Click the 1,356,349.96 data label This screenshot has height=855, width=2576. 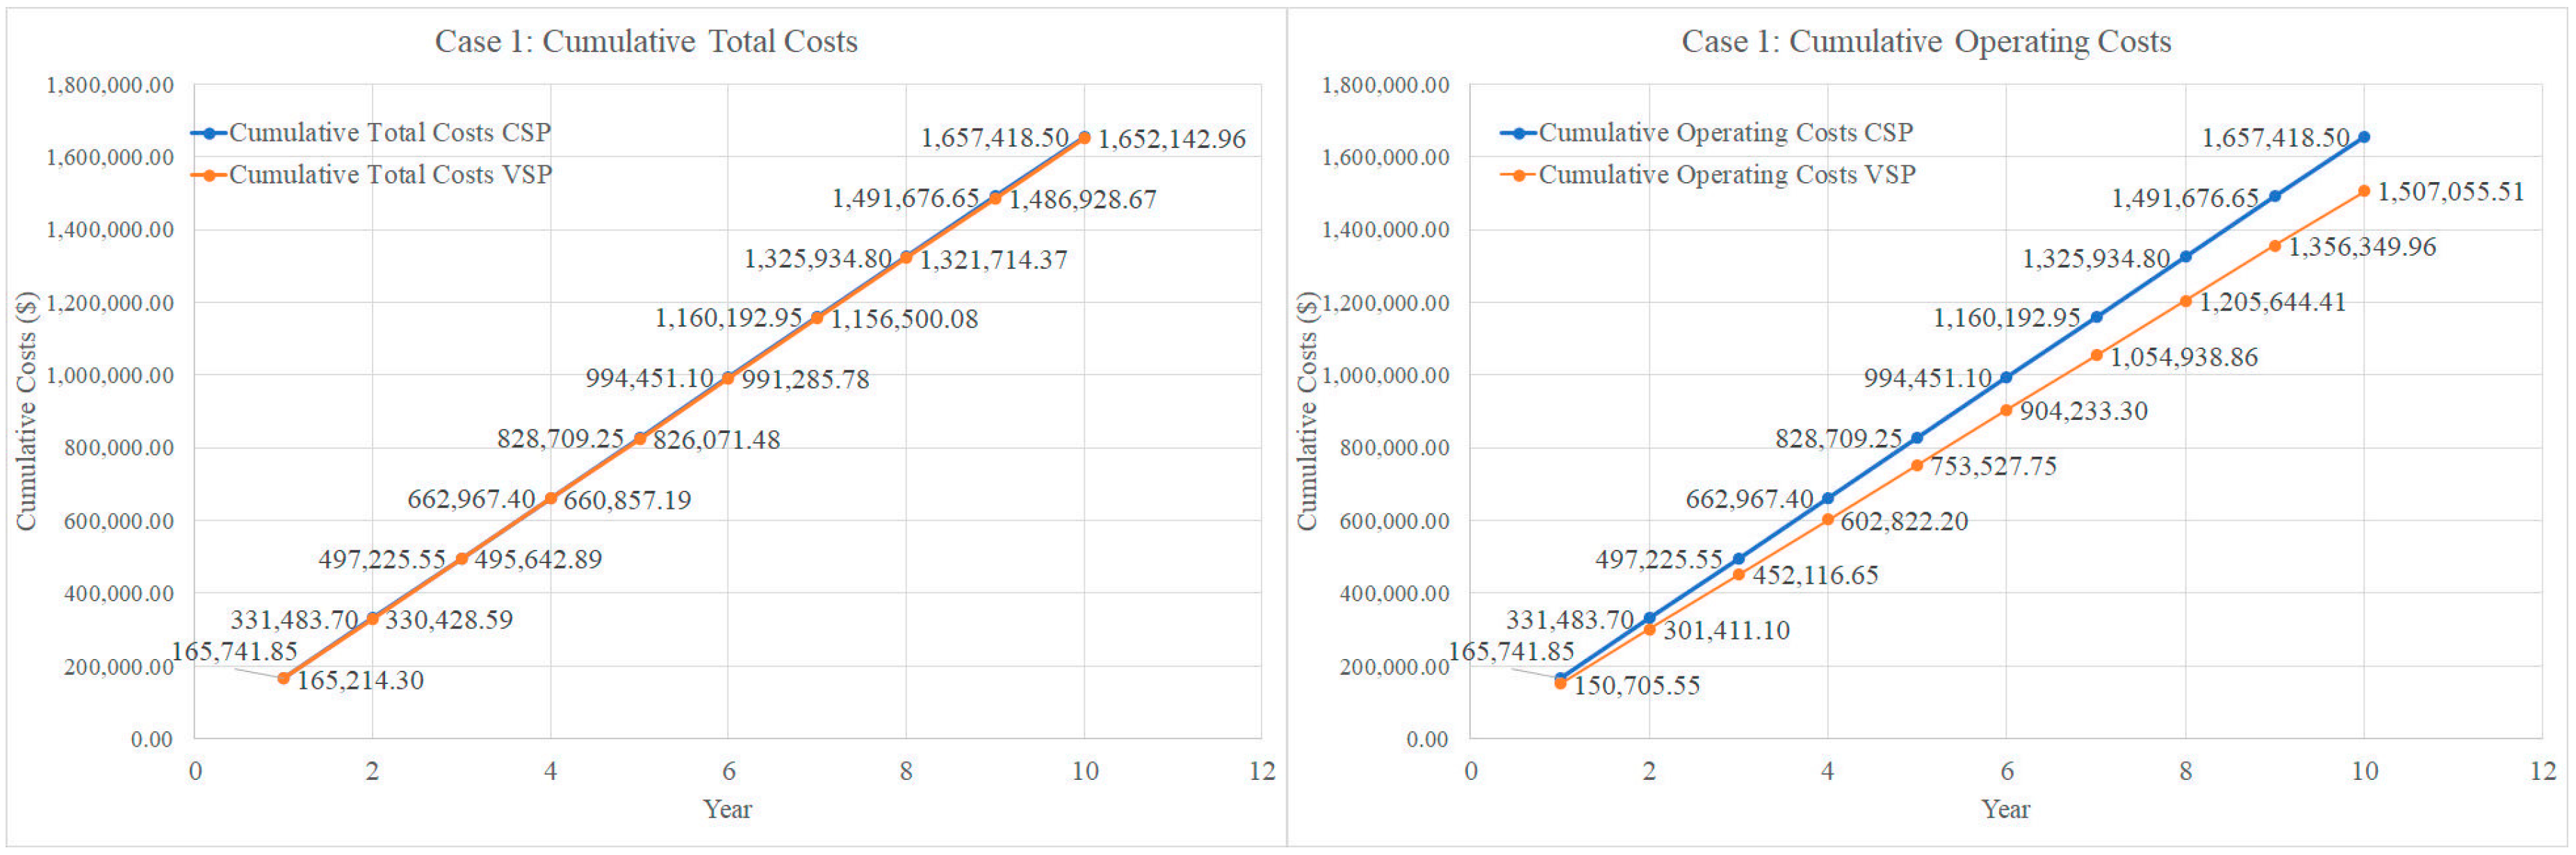pyautogui.click(x=2361, y=246)
